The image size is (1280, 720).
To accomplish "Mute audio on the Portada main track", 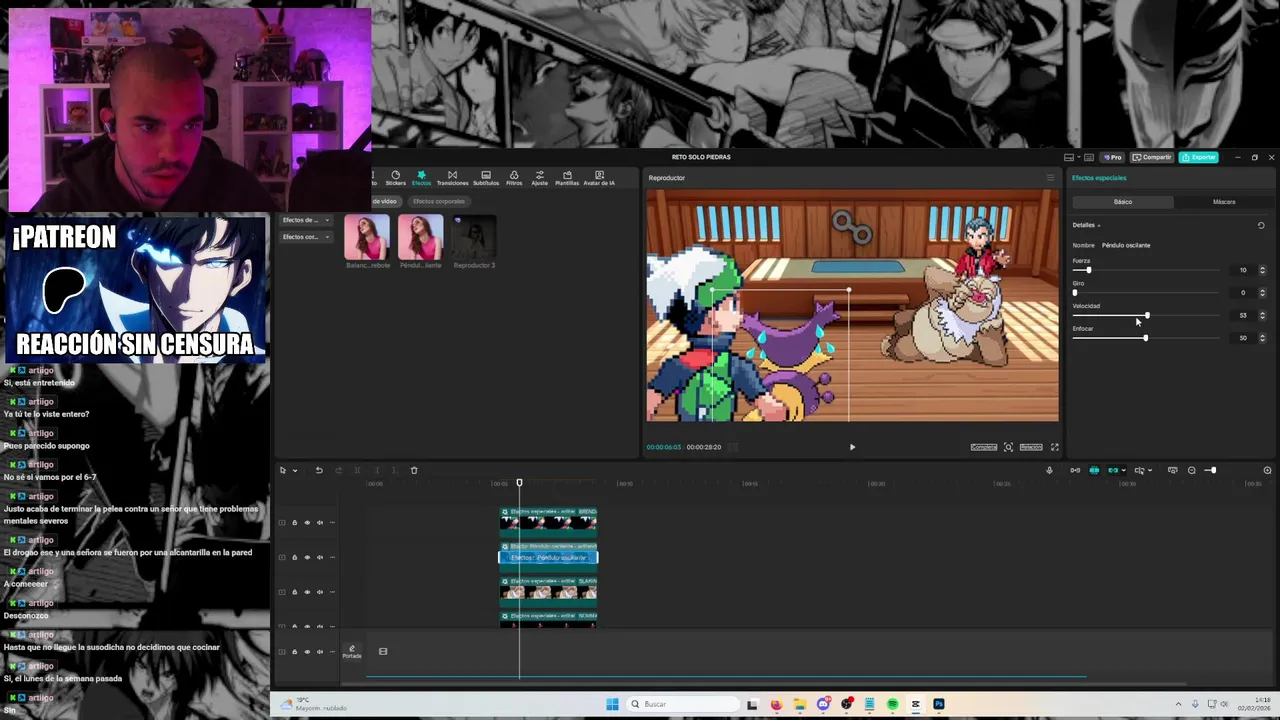I will [320, 652].
